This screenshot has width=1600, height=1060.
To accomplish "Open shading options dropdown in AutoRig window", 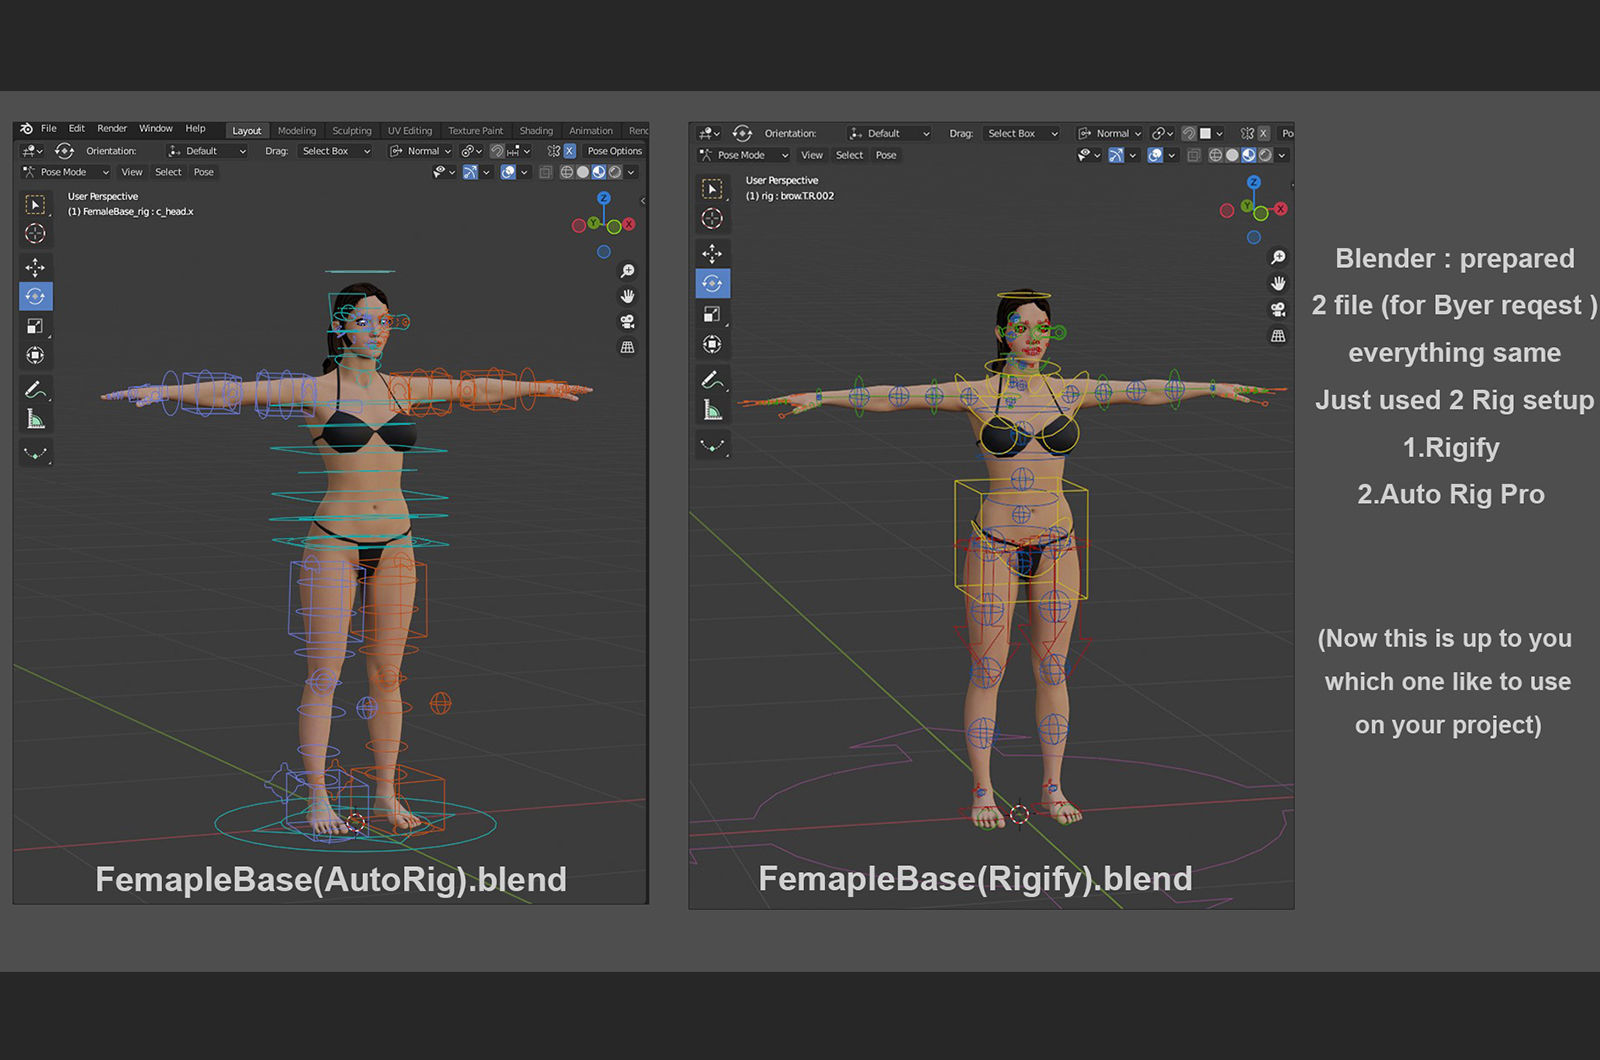I will (x=631, y=172).
